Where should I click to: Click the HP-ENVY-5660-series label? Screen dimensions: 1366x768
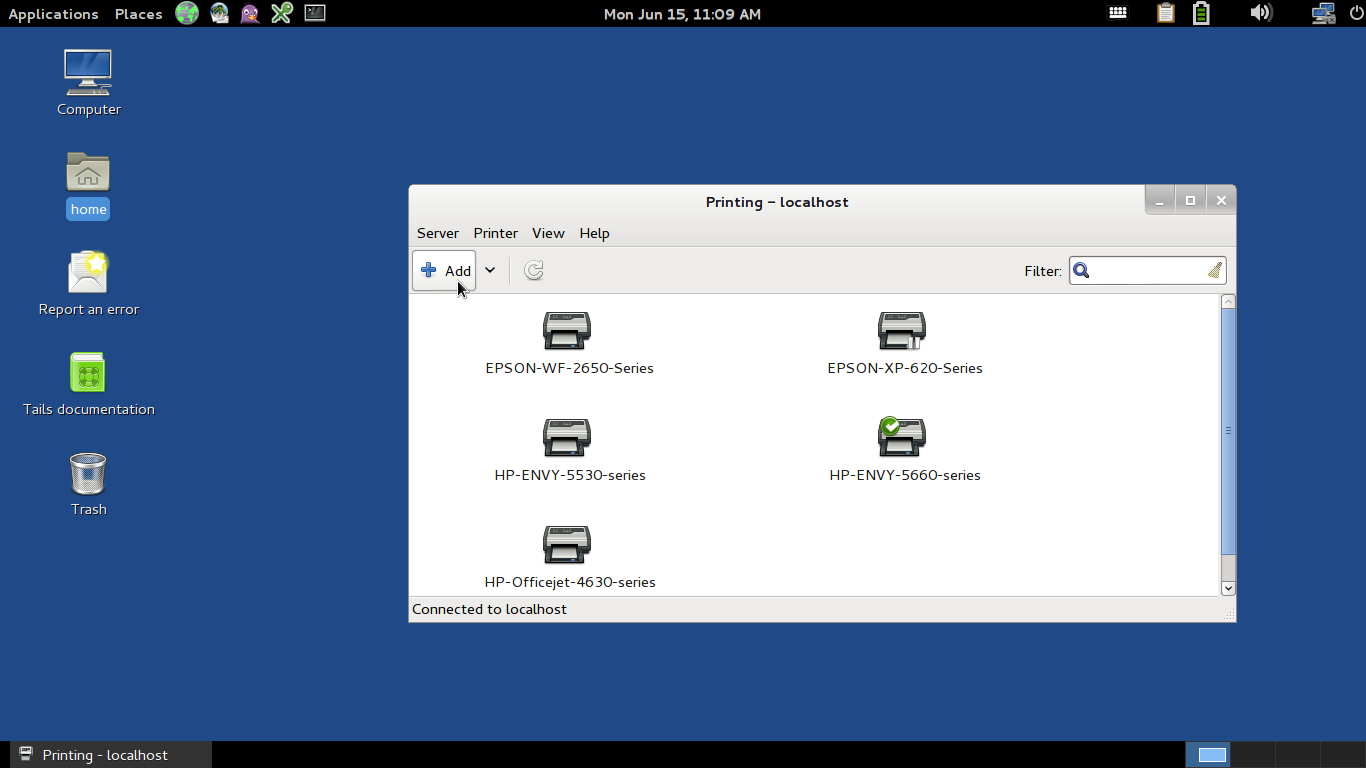905,475
